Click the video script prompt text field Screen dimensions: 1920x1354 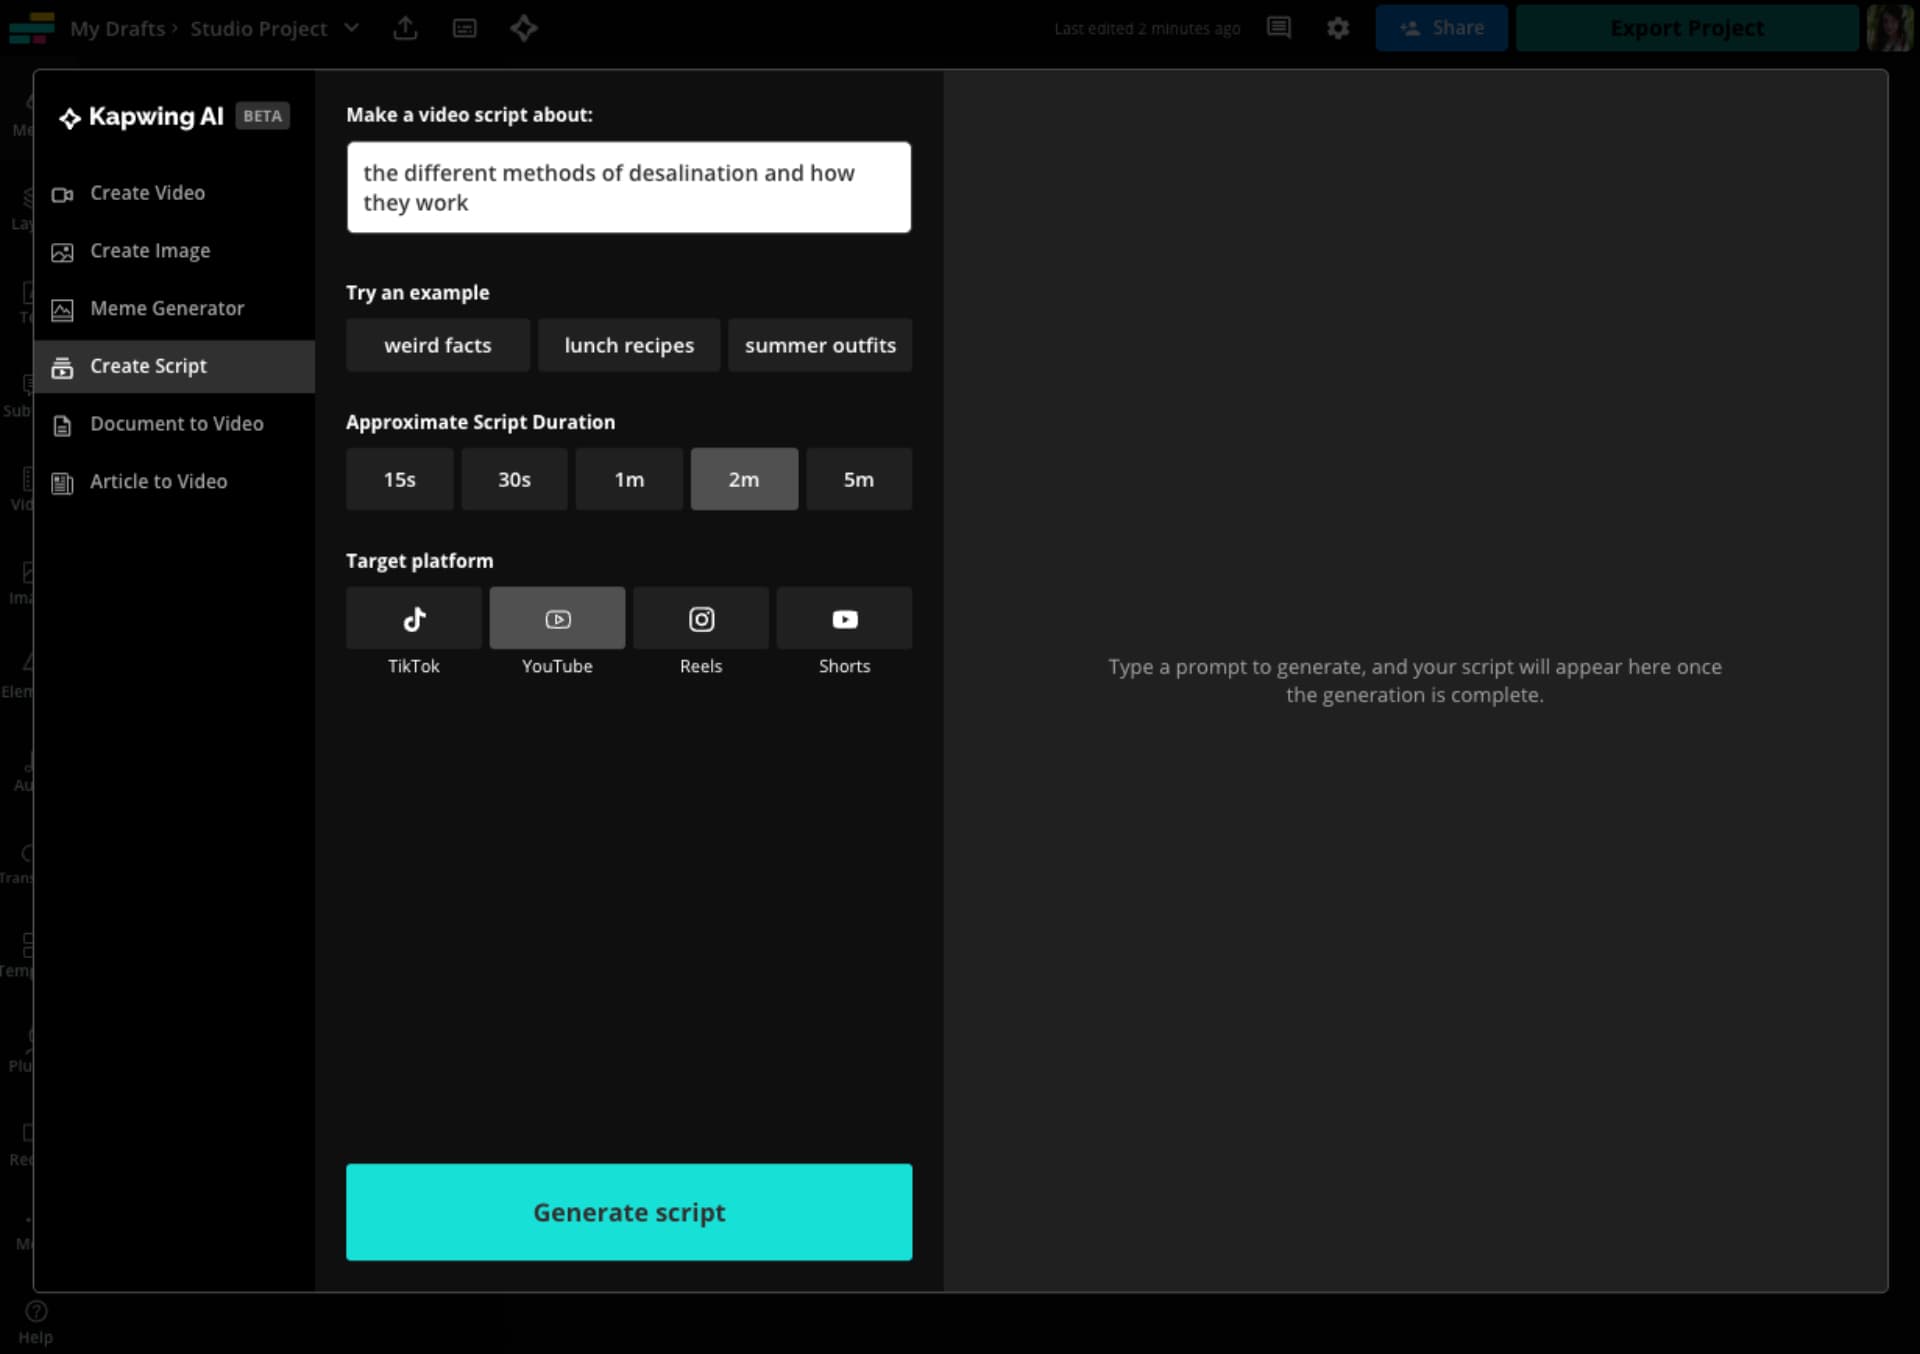coord(628,188)
